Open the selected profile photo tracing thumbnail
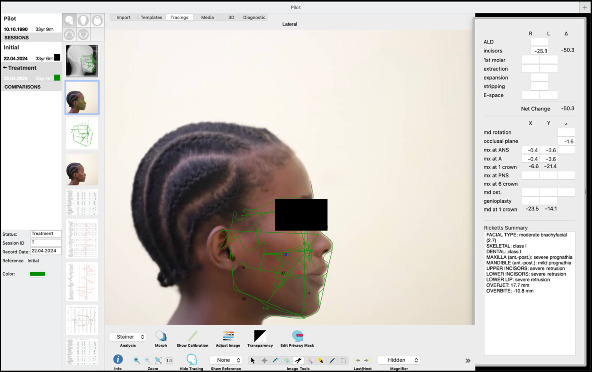This screenshot has height=372, width=592. tap(82, 97)
